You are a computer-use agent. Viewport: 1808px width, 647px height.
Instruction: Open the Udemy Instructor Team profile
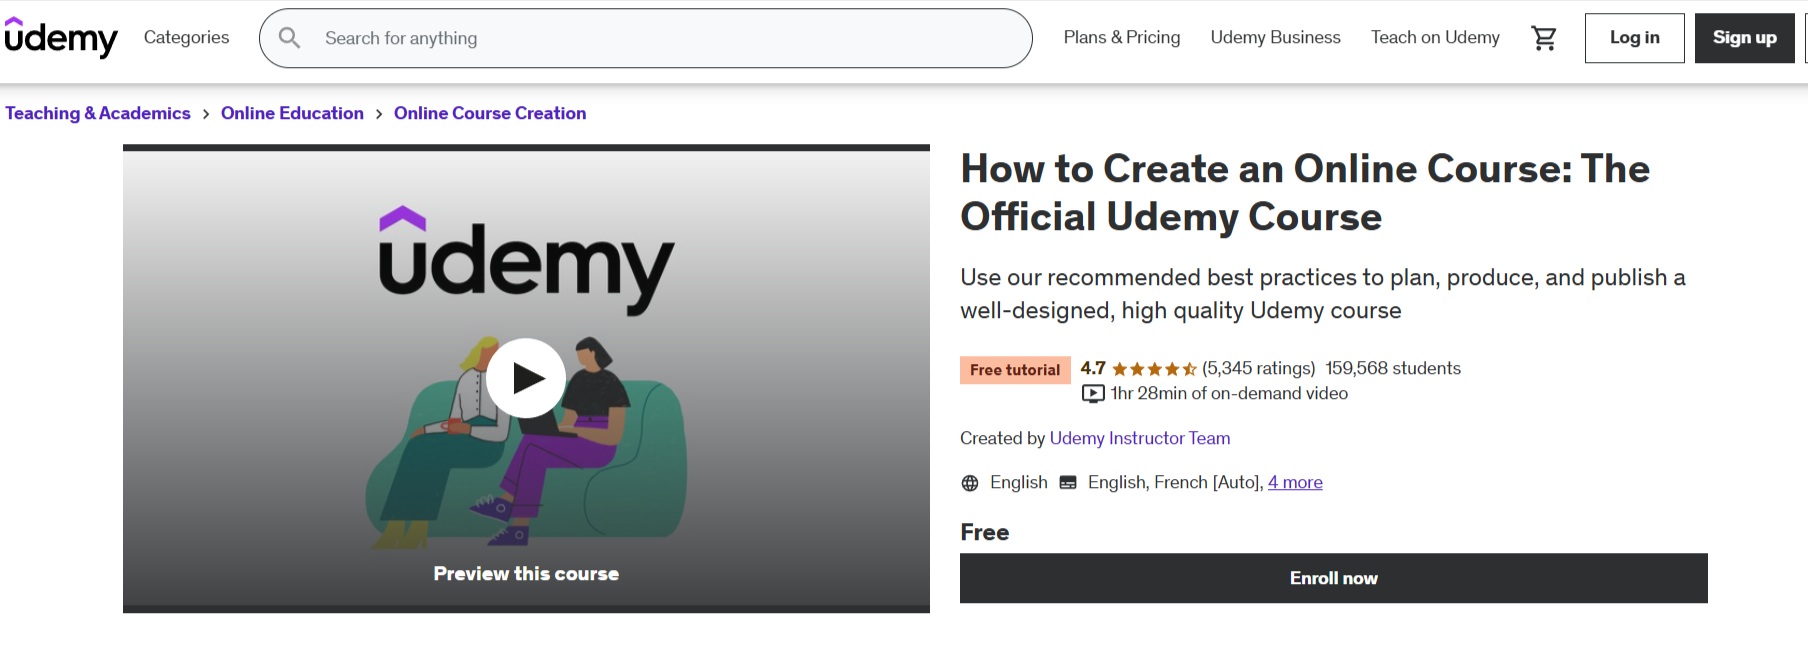[1139, 438]
